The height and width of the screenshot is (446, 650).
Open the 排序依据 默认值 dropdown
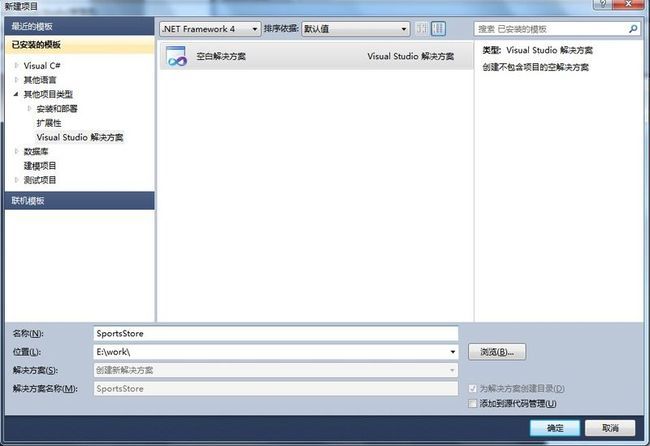(356, 29)
